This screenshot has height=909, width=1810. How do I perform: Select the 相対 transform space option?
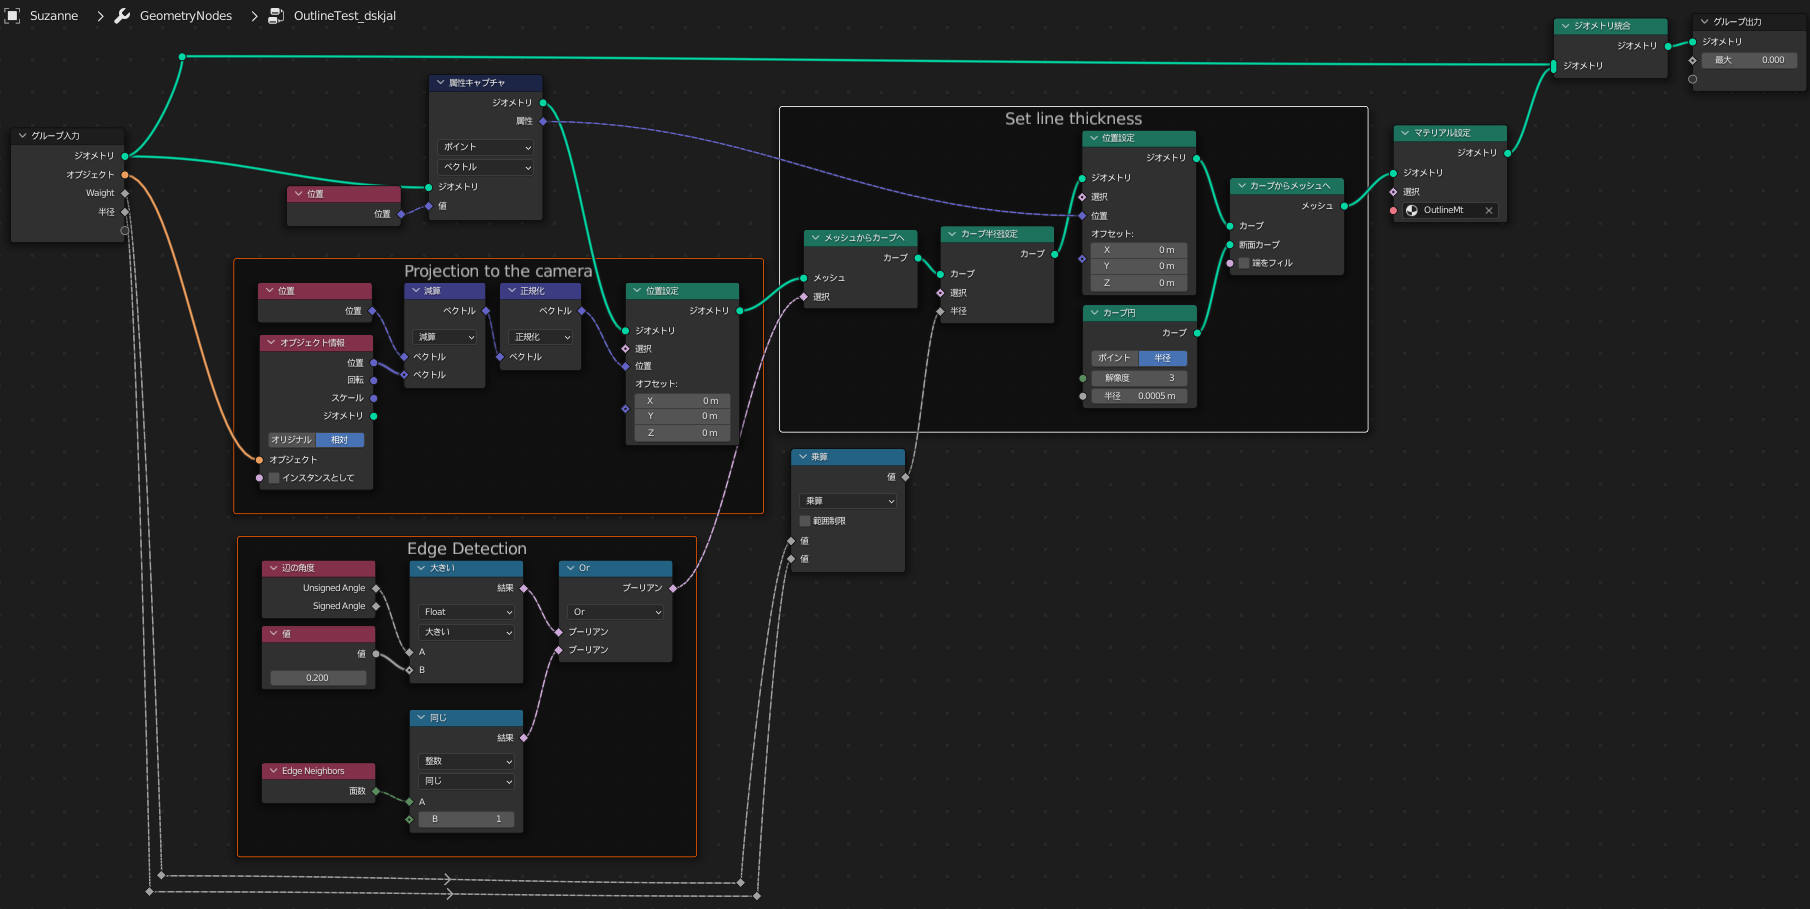point(340,440)
